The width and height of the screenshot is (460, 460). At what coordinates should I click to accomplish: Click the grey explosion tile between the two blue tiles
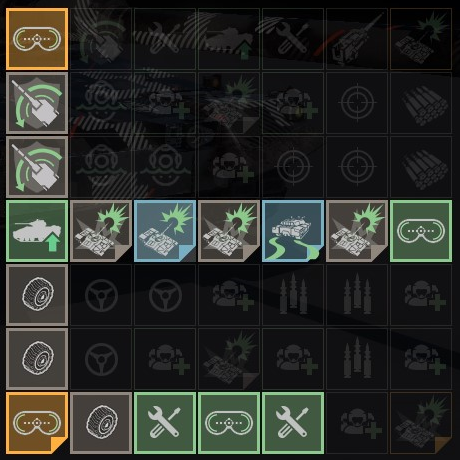(229, 231)
